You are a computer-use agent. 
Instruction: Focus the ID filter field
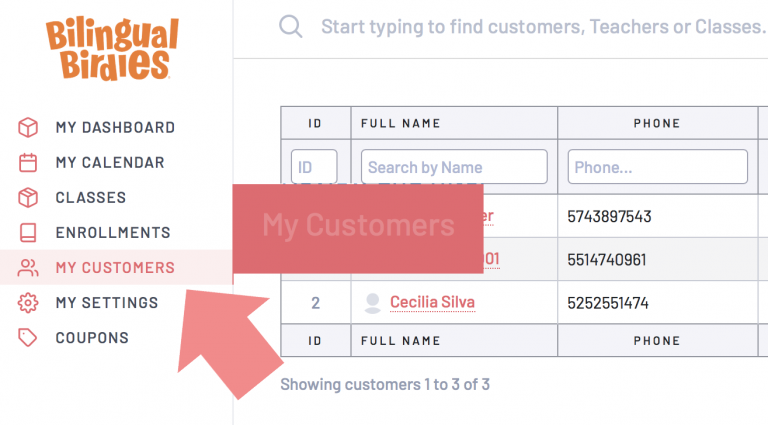click(314, 167)
